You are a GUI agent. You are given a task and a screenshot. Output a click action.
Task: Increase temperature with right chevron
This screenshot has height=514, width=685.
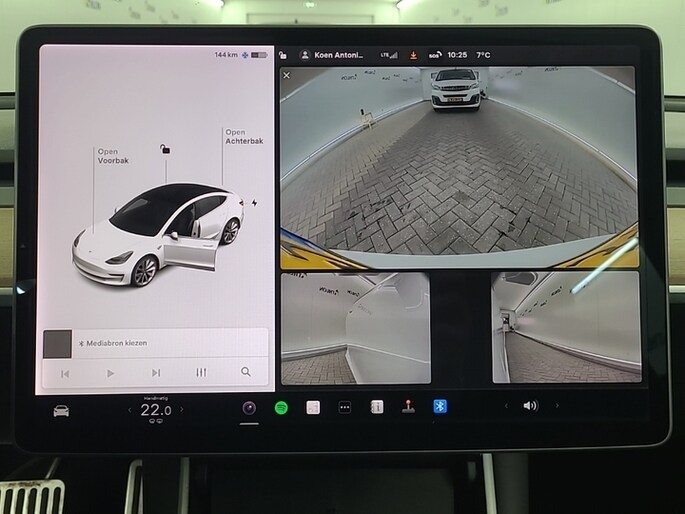tap(182, 409)
